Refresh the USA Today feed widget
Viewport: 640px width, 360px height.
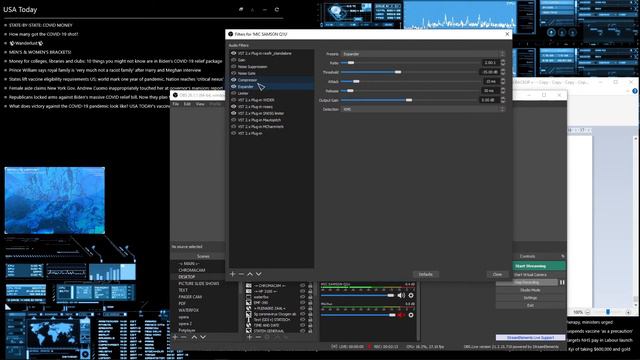(277, 9)
